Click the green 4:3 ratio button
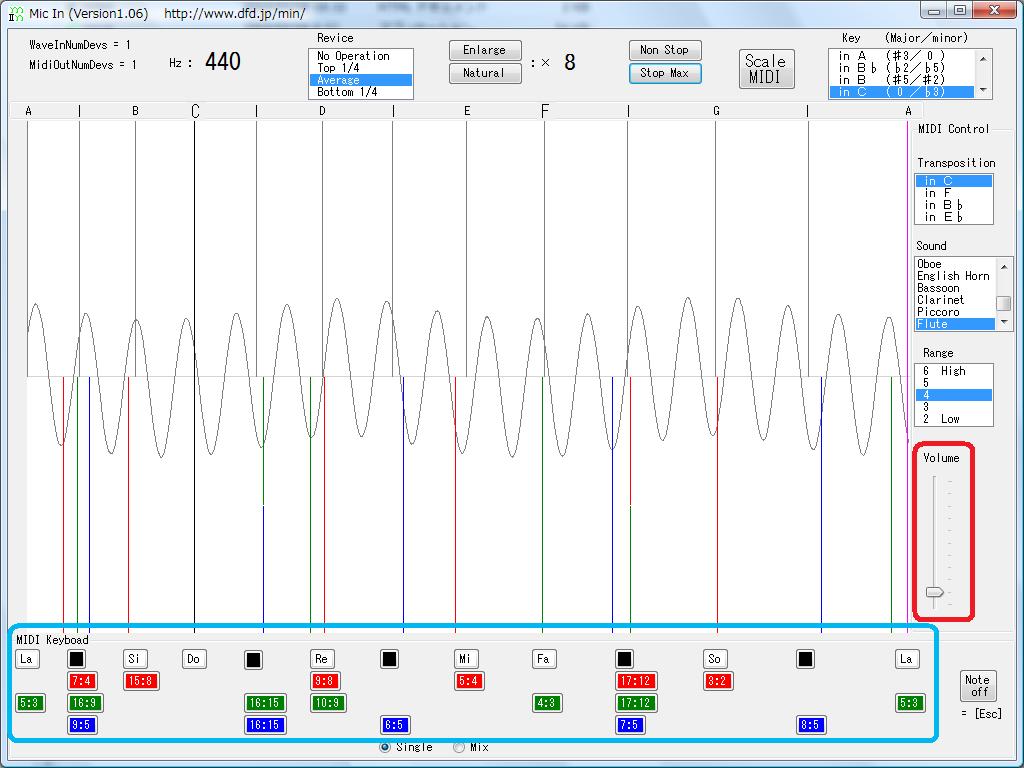This screenshot has height=768, width=1024. pos(547,703)
